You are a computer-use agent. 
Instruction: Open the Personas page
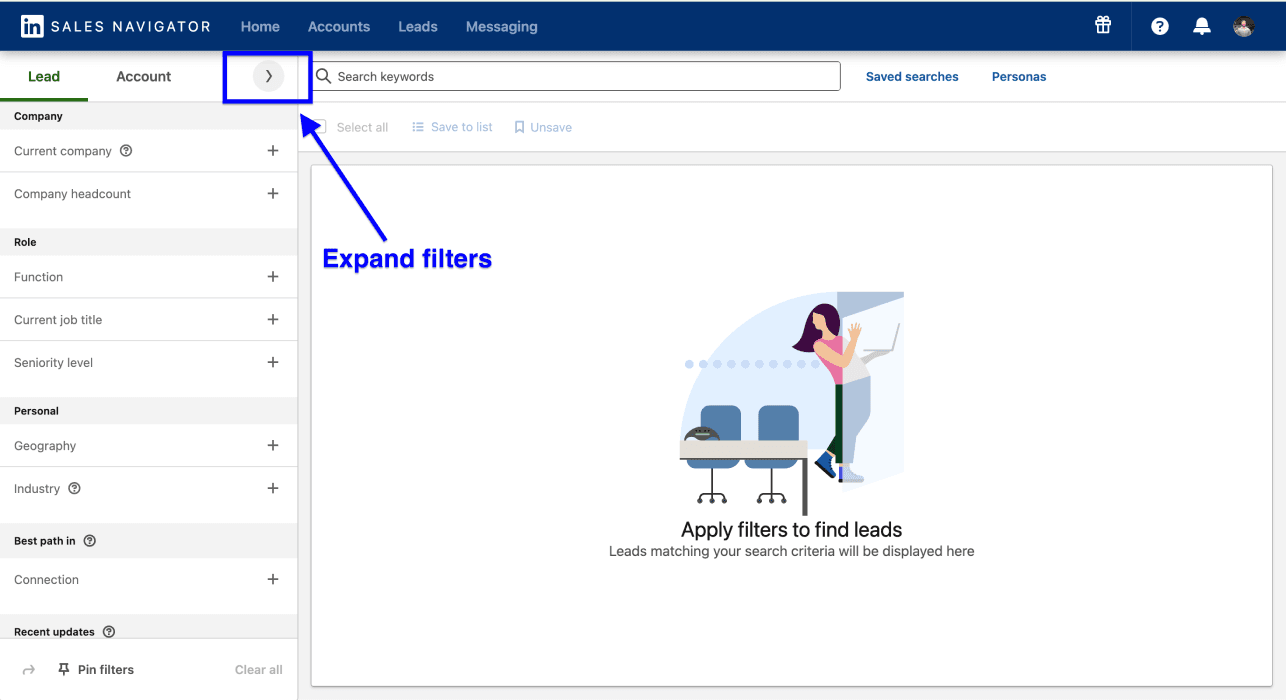coord(1018,76)
